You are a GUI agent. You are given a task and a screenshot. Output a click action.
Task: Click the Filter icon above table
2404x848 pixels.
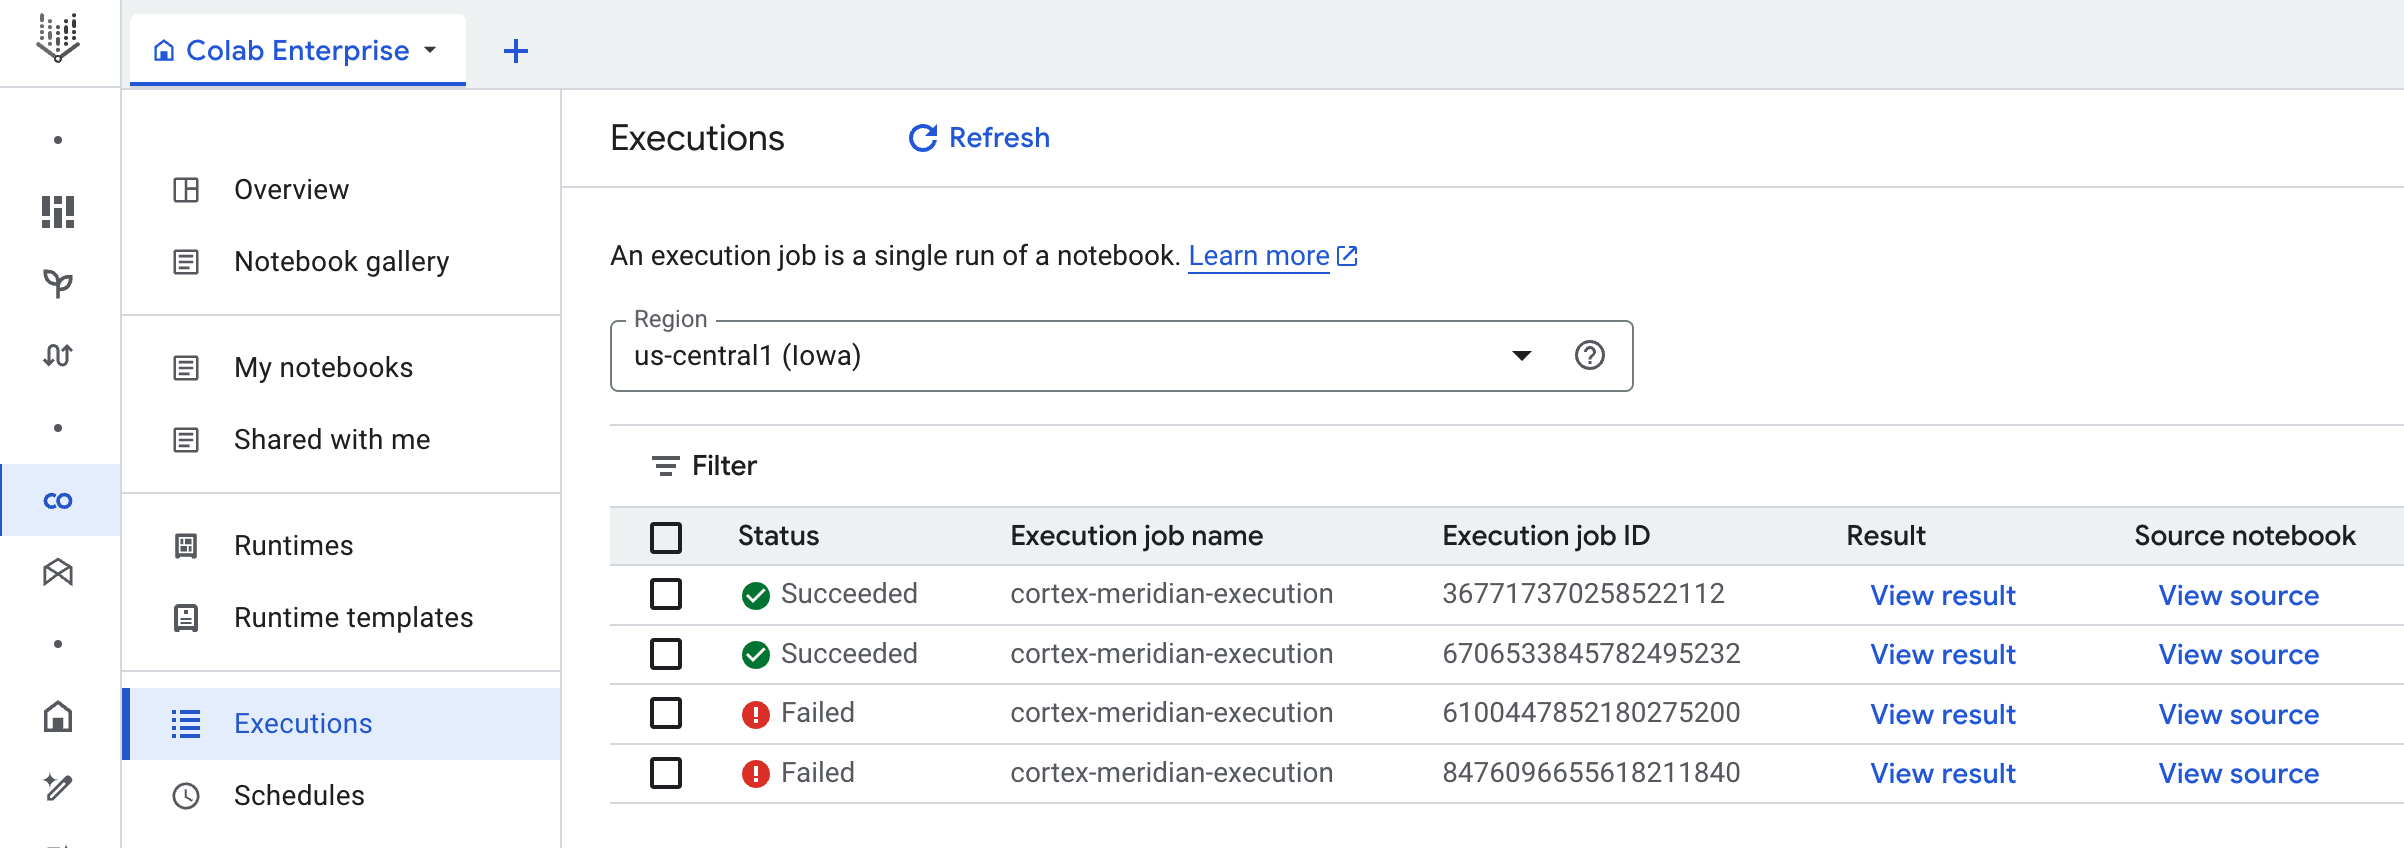(x=665, y=466)
